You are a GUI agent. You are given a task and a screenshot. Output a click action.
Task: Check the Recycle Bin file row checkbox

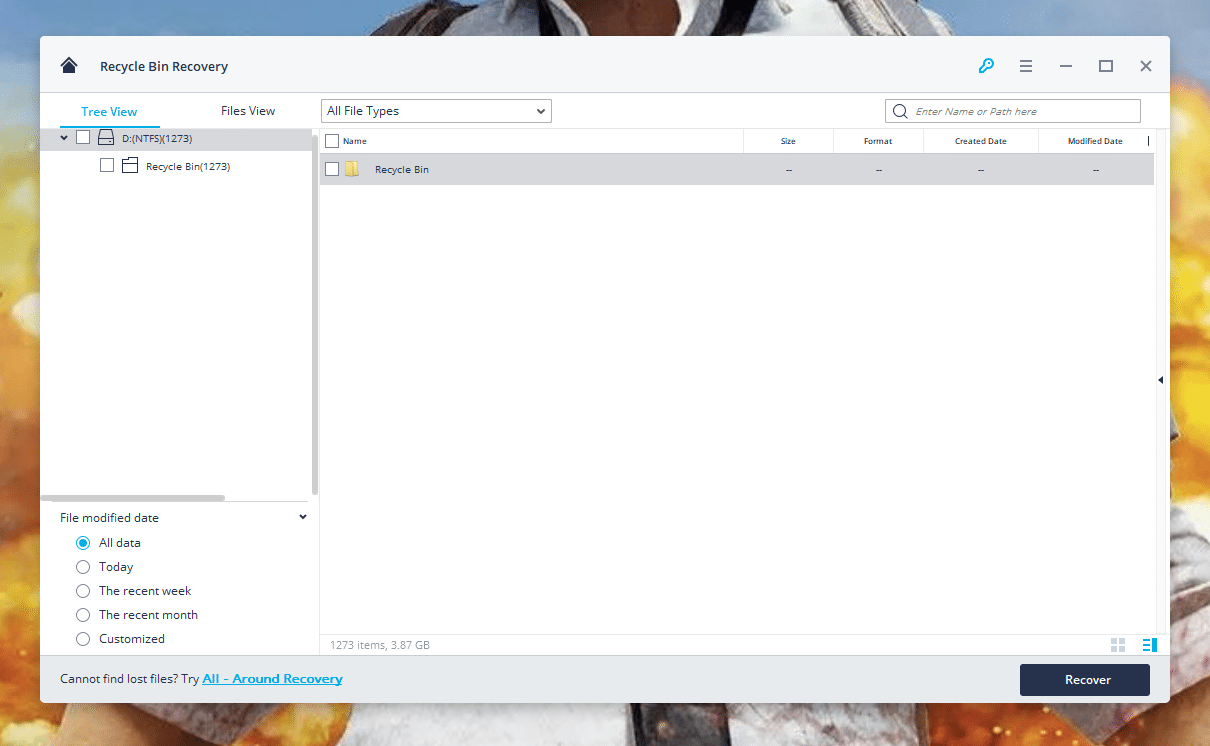click(332, 169)
